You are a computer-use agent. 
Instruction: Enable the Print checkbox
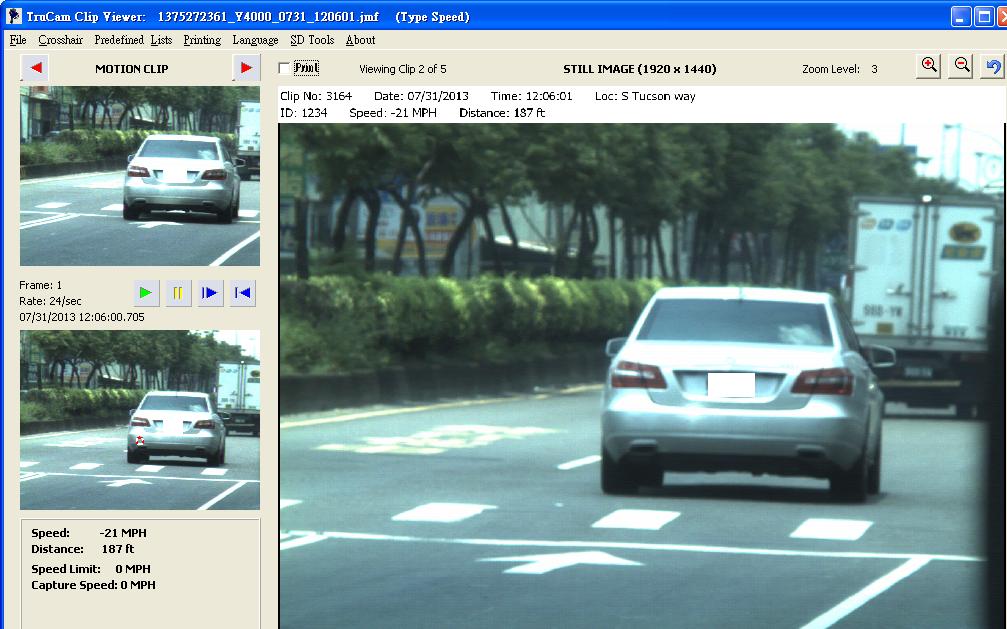[x=285, y=68]
